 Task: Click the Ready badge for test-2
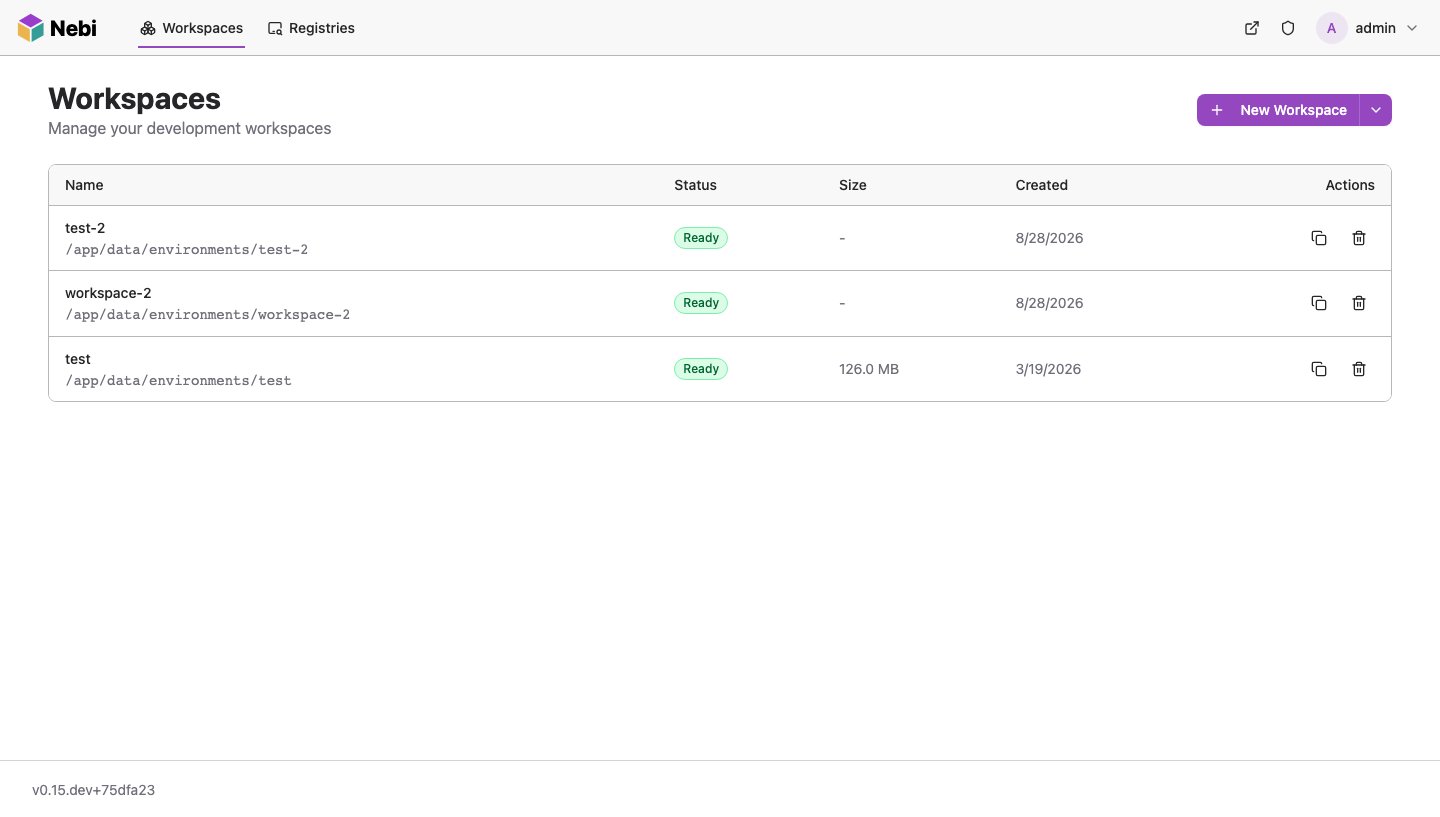(x=701, y=238)
